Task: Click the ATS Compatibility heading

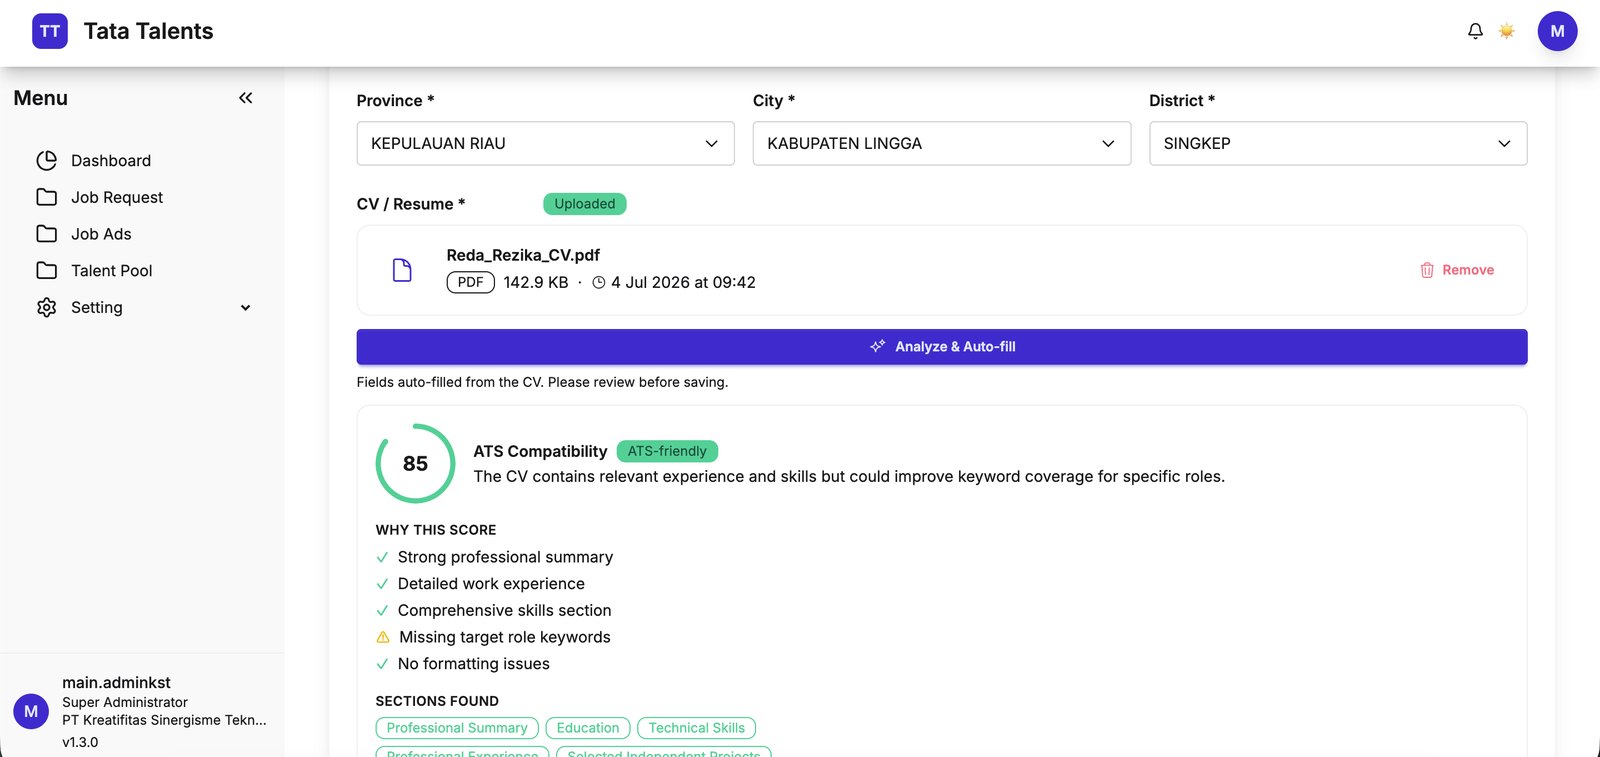Action: point(540,451)
